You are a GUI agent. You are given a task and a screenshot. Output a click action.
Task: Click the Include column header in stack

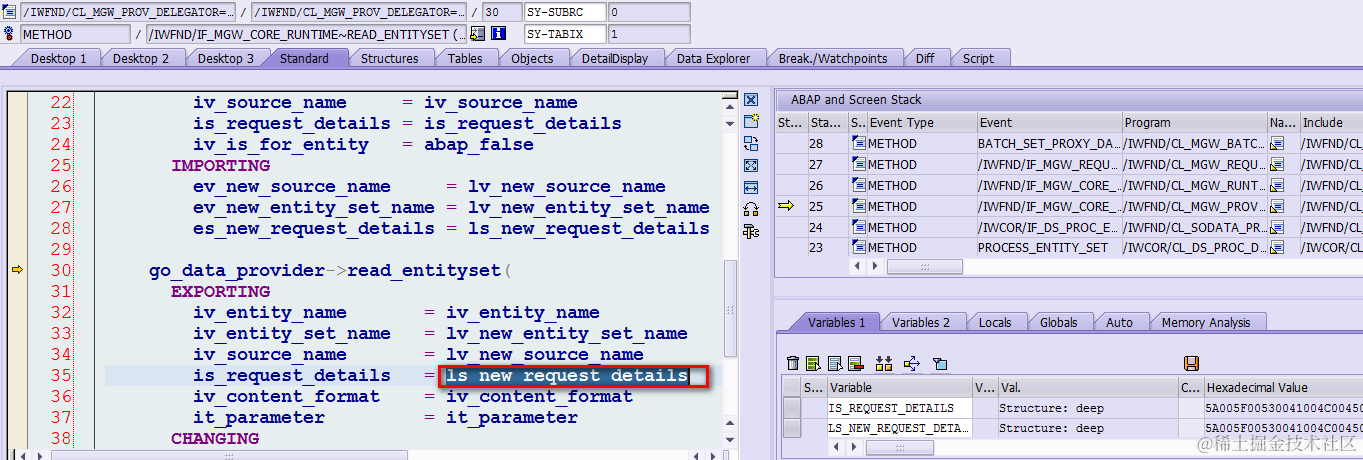point(1330,122)
